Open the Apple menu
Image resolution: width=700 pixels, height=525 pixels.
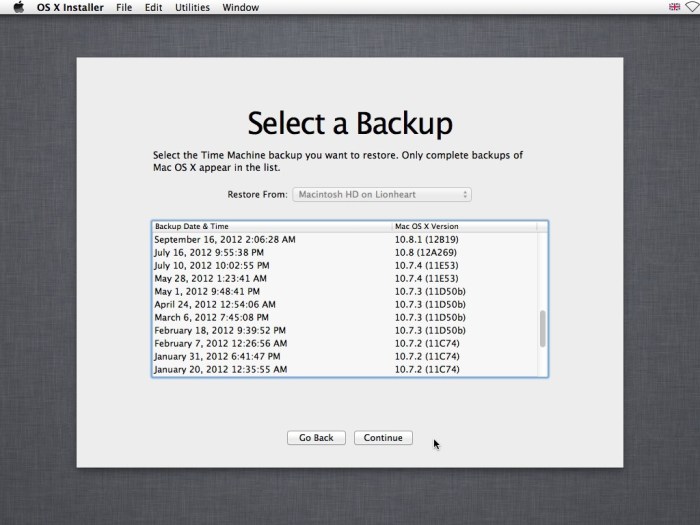click(19, 7)
